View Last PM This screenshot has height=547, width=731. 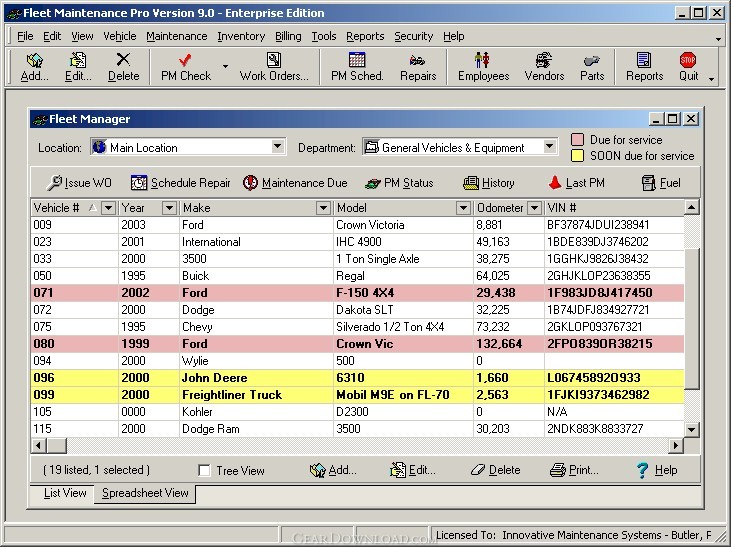tap(576, 183)
